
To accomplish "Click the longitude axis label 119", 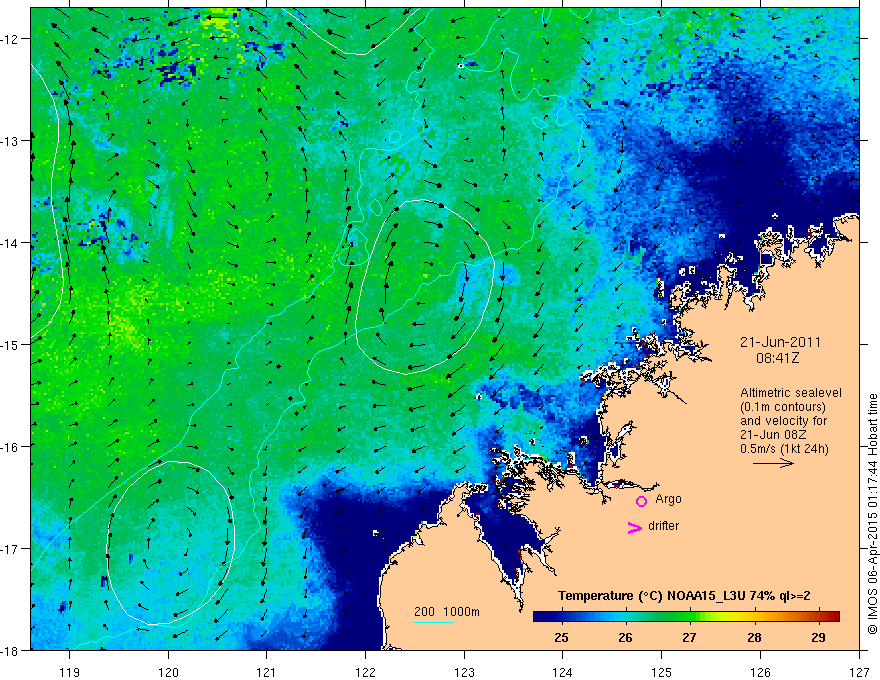I will coord(70,672).
